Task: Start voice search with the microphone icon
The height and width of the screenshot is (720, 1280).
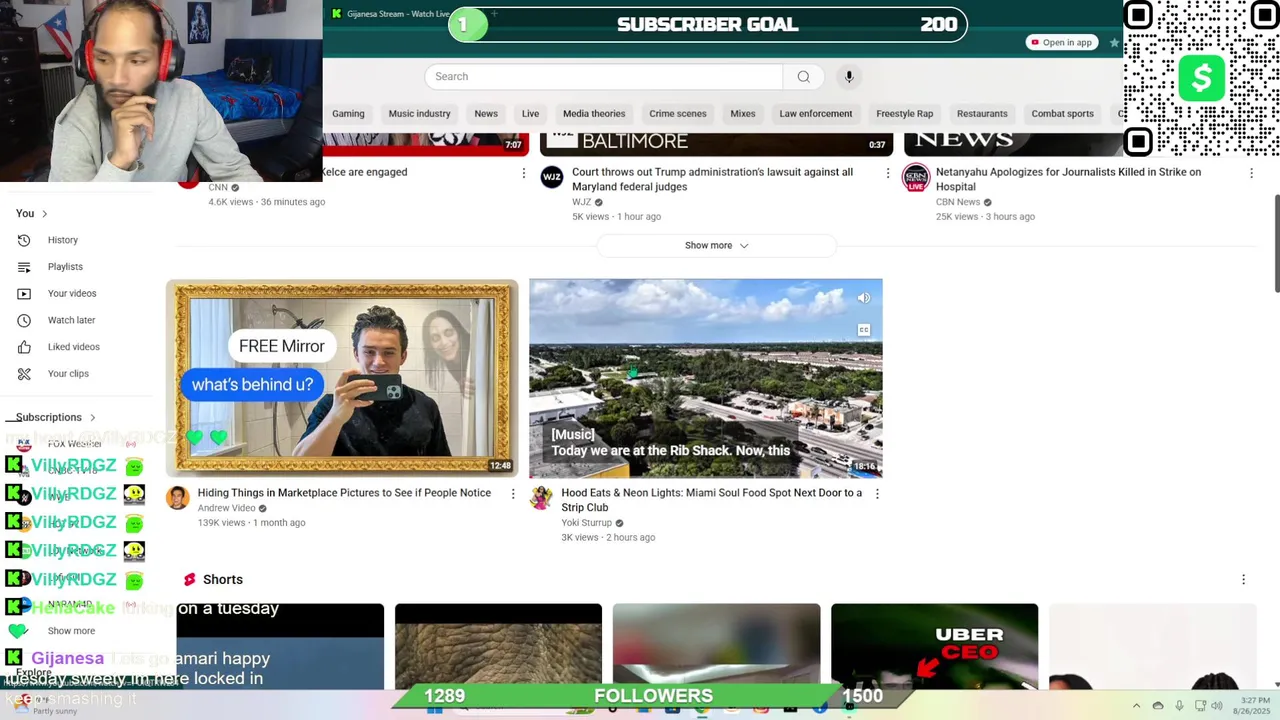Action: 849,77
